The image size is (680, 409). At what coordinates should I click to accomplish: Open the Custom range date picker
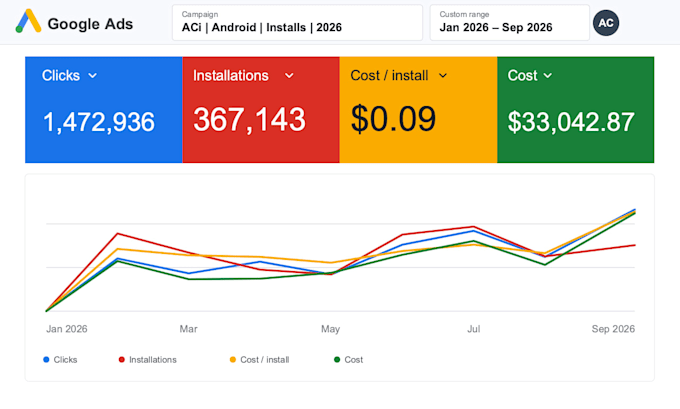pos(510,23)
